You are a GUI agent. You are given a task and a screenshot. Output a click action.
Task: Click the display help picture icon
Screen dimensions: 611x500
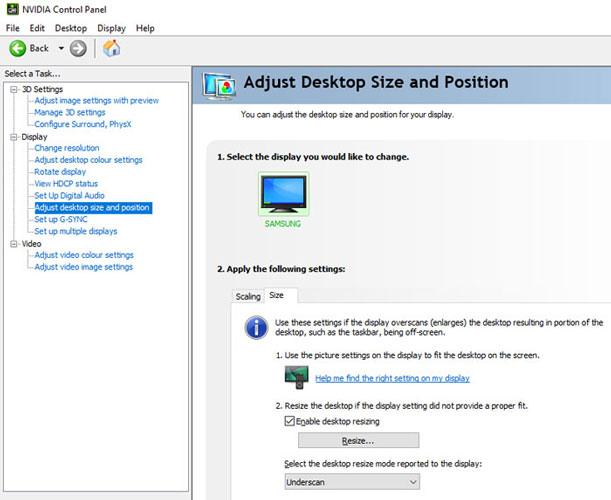click(295, 377)
